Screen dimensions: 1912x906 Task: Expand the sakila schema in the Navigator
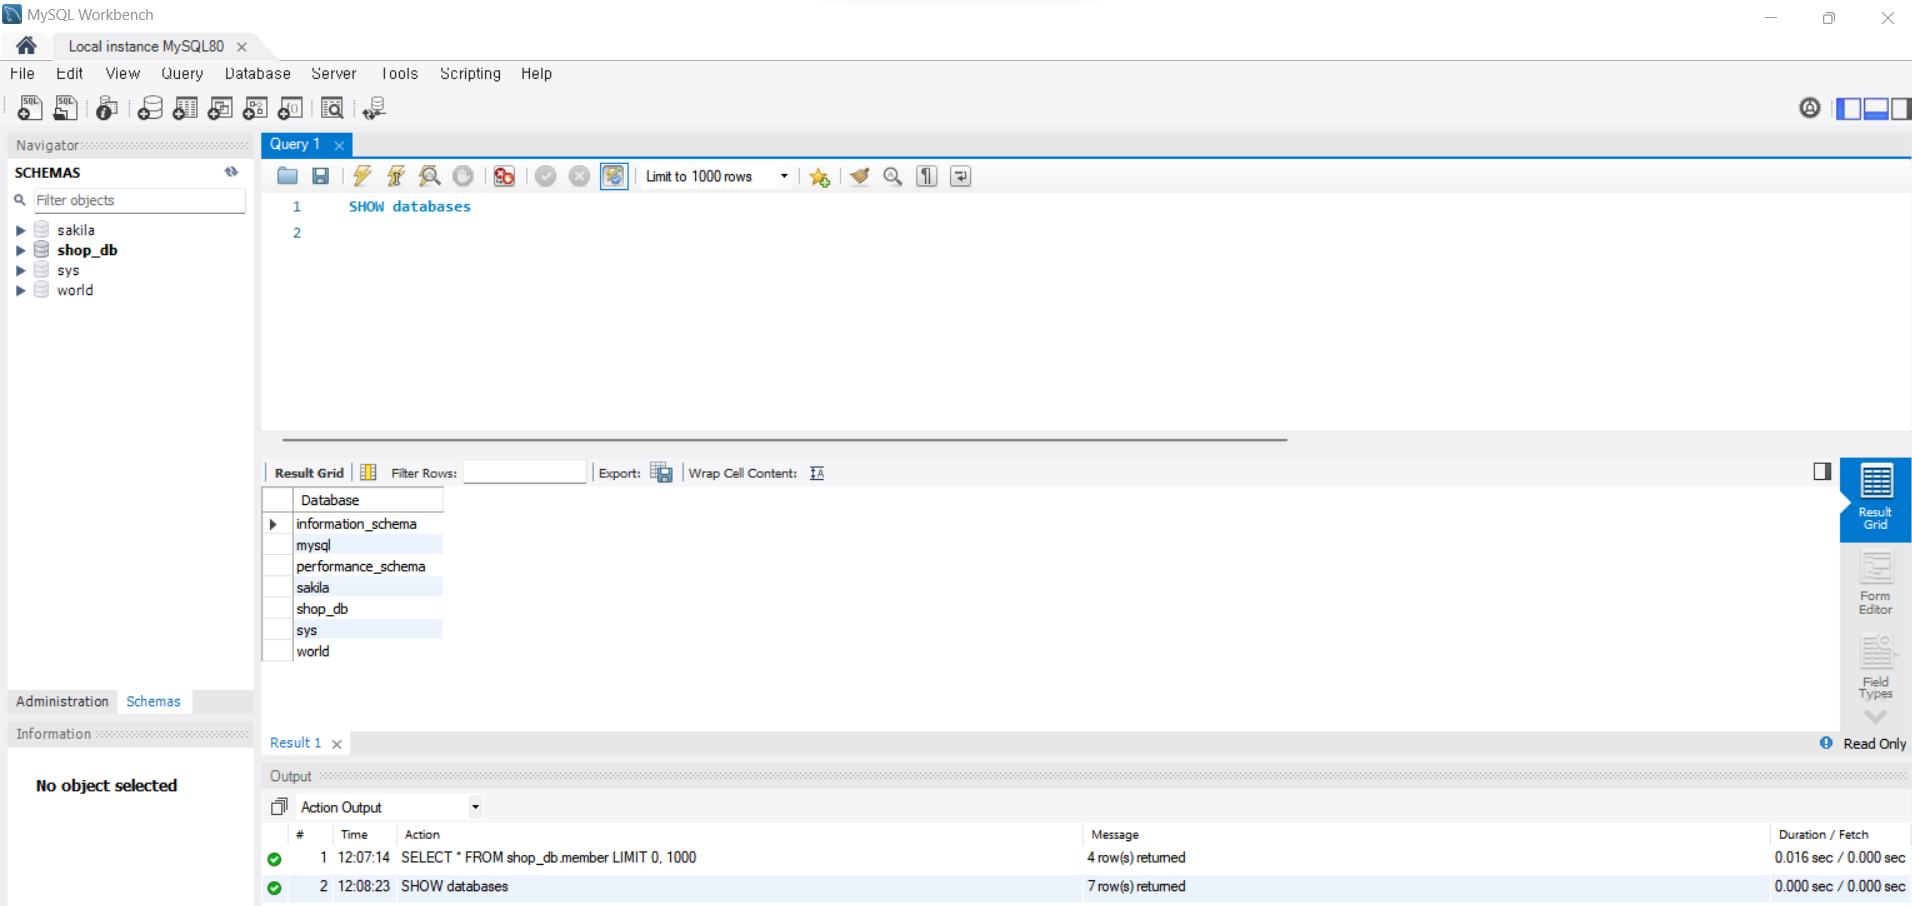[x=21, y=229]
